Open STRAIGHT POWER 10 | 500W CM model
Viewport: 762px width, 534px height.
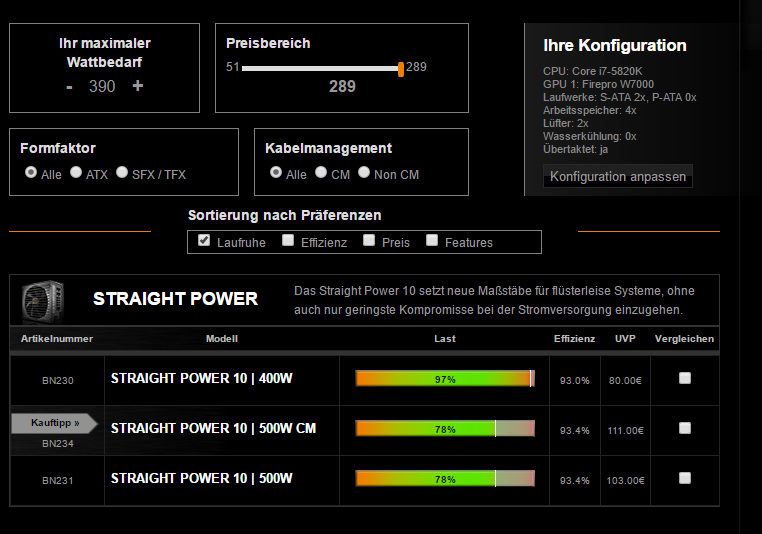(213, 429)
